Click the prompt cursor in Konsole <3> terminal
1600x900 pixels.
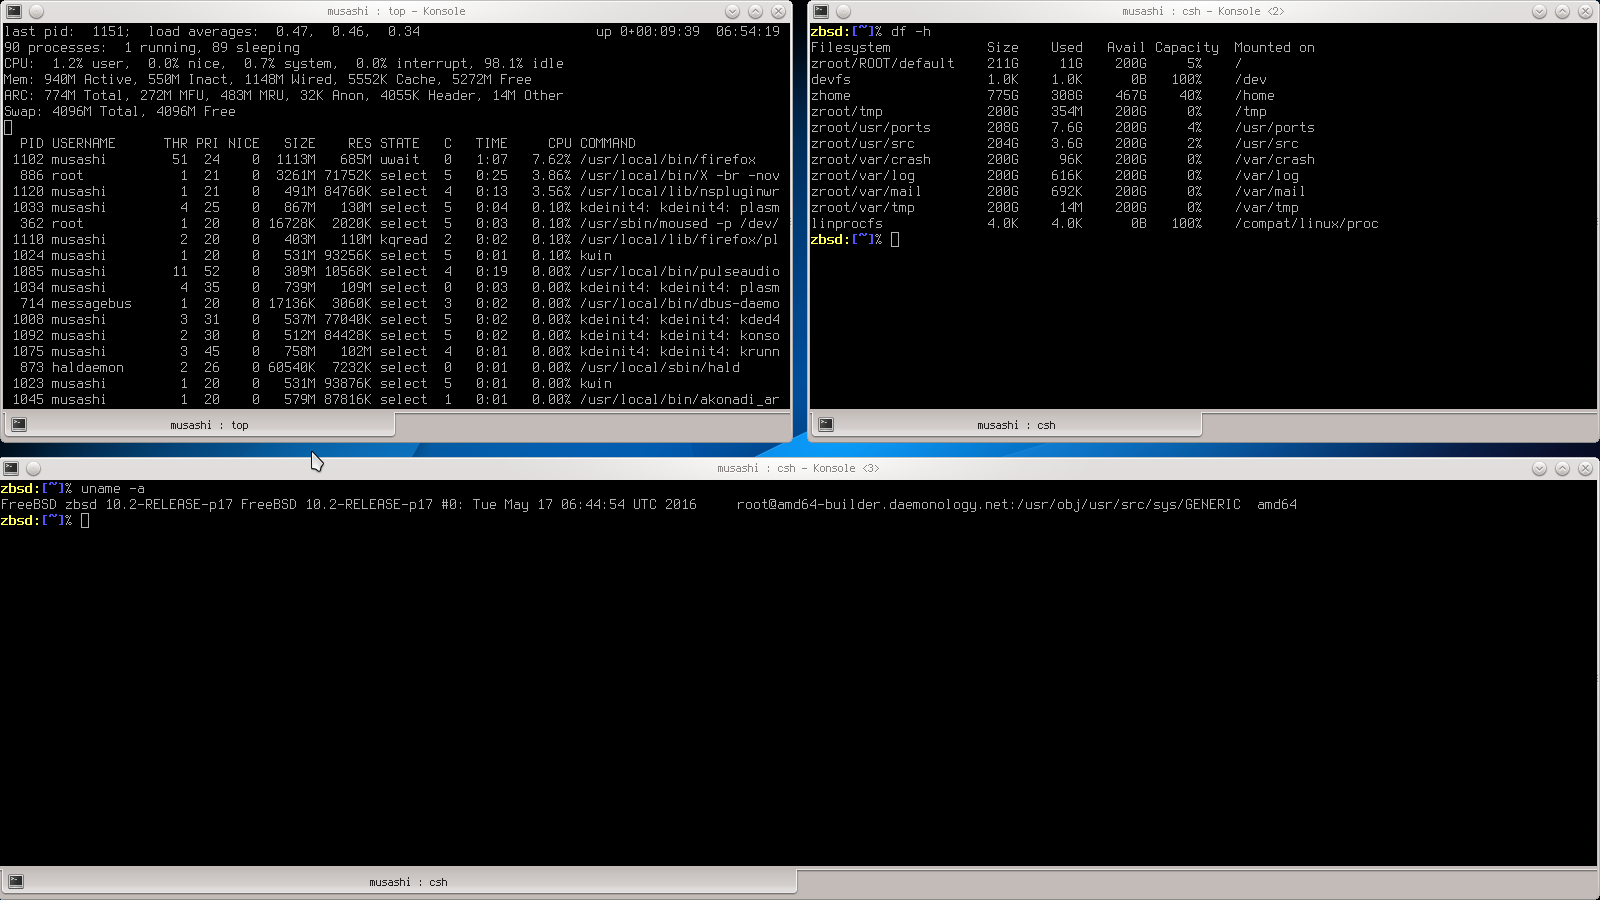pyautogui.click(x=85, y=520)
